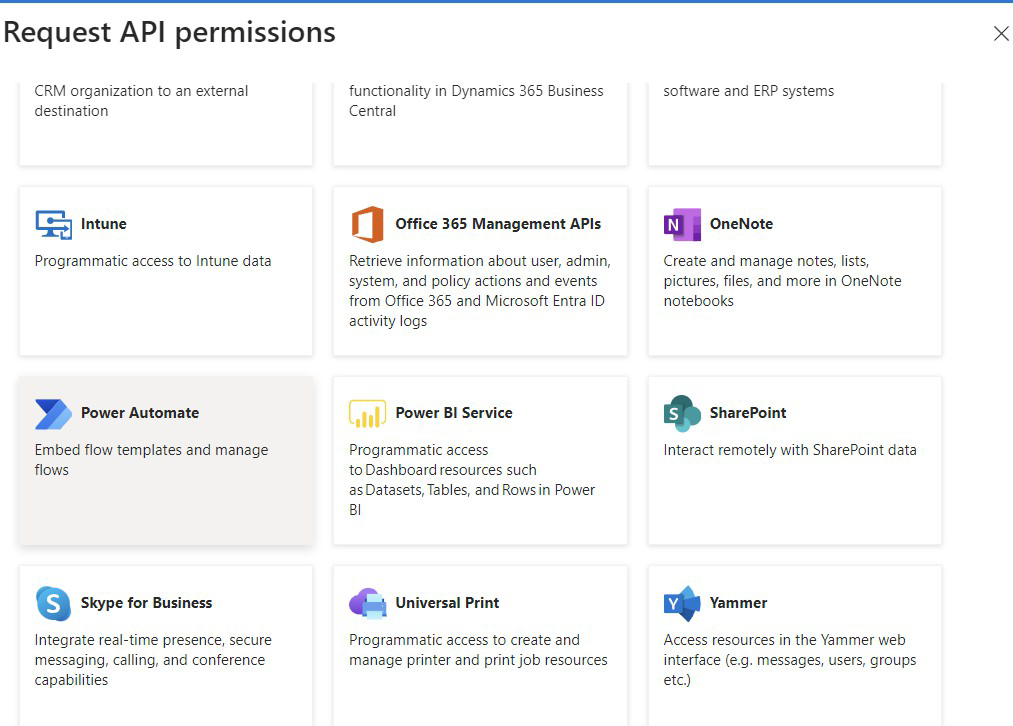Open the OneNote API title
This screenshot has width=1013, height=726.
tap(741, 224)
